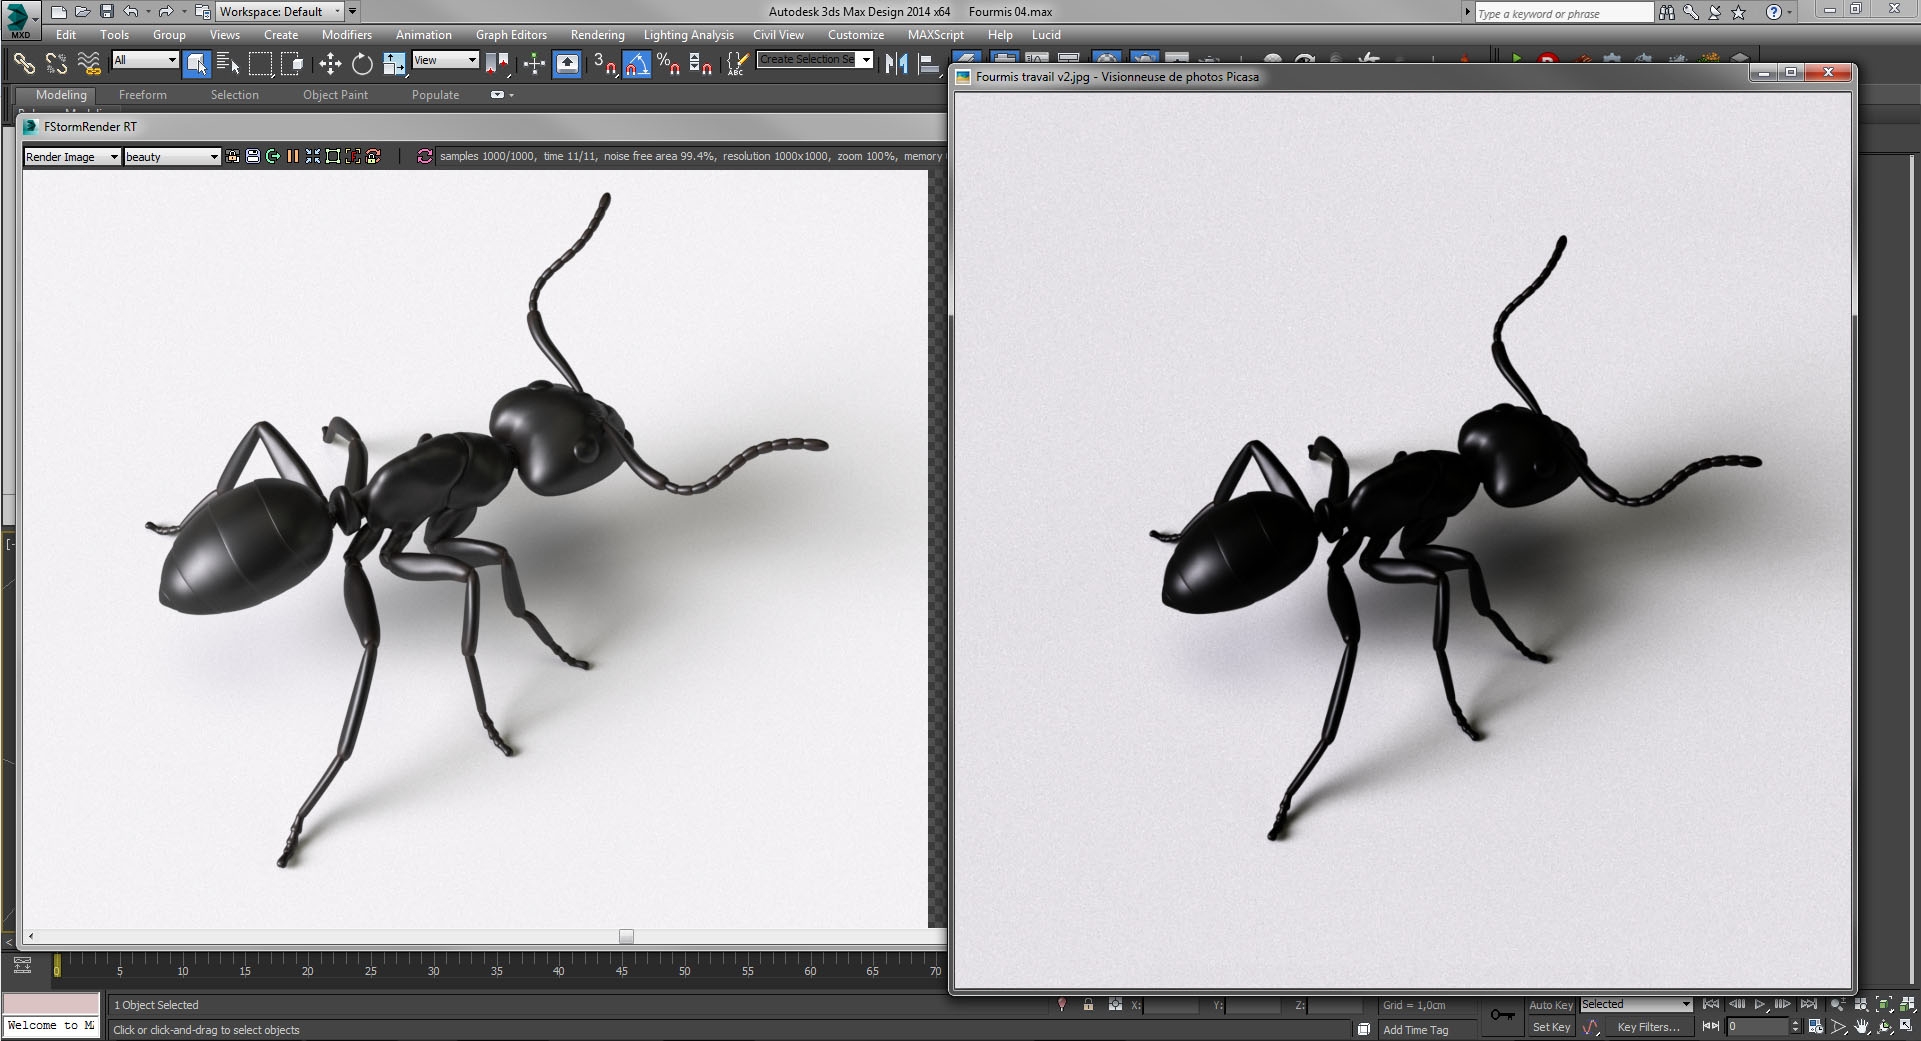
Task: Switch to the Freeform ribbon tab
Action: click(x=142, y=94)
